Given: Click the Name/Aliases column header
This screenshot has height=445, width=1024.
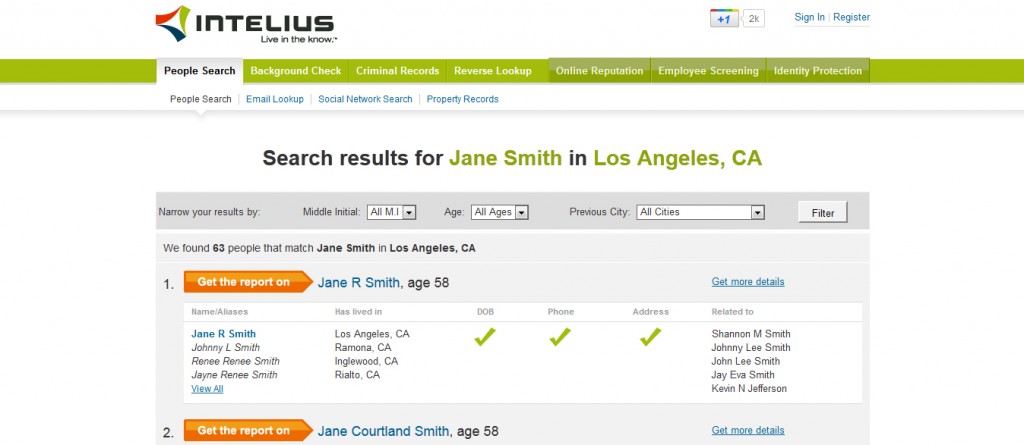Looking at the screenshot, I should 219,312.
